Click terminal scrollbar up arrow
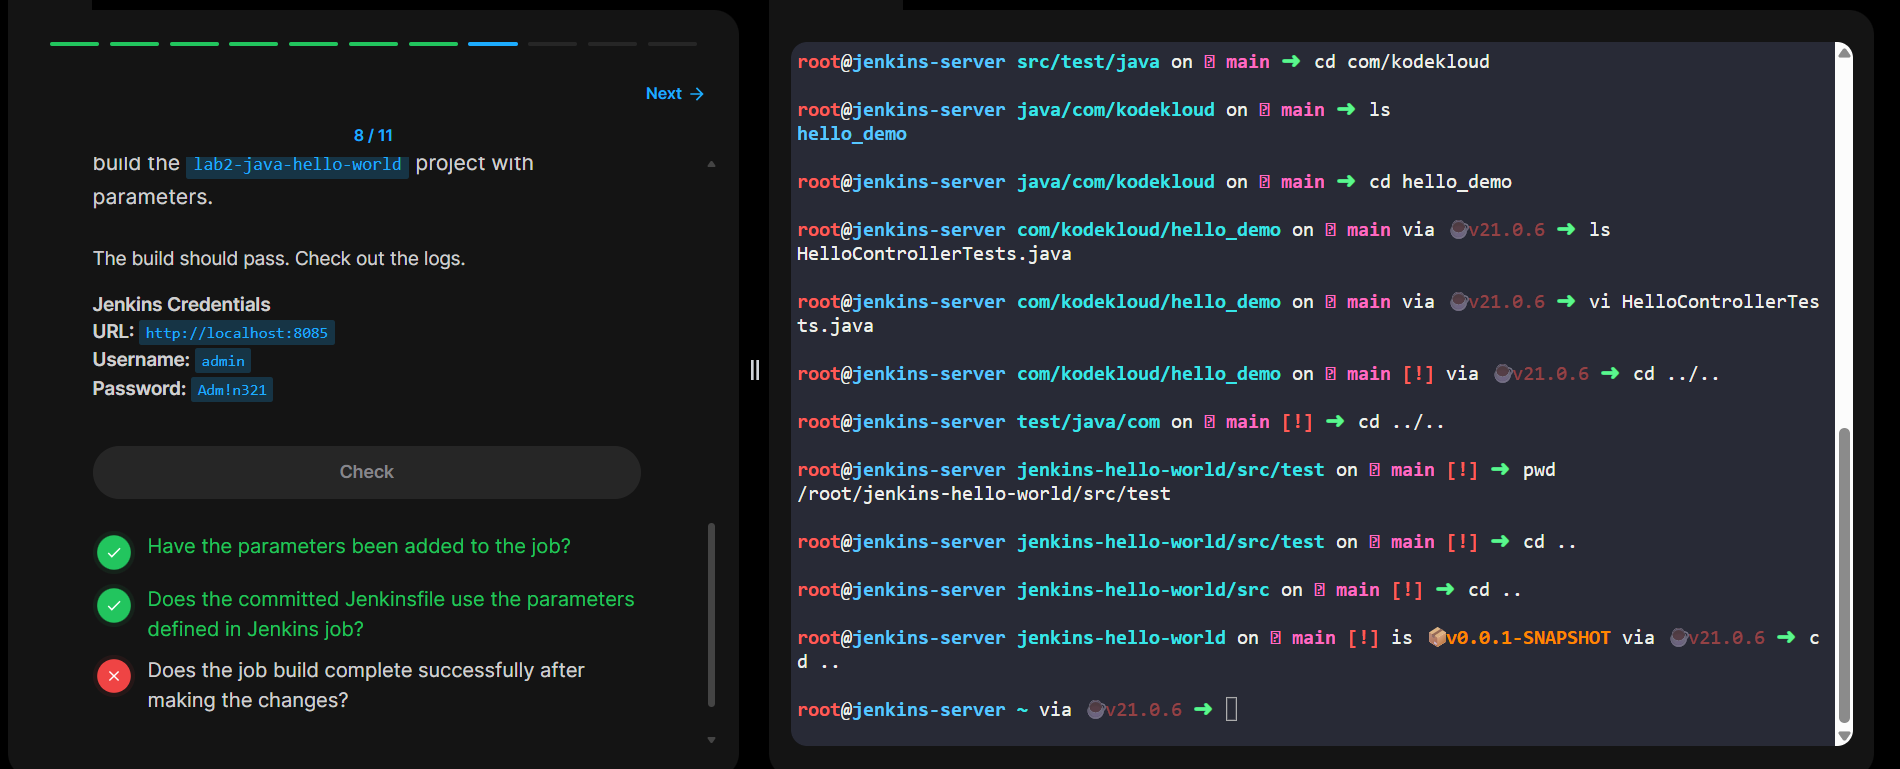 [x=1845, y=53]
